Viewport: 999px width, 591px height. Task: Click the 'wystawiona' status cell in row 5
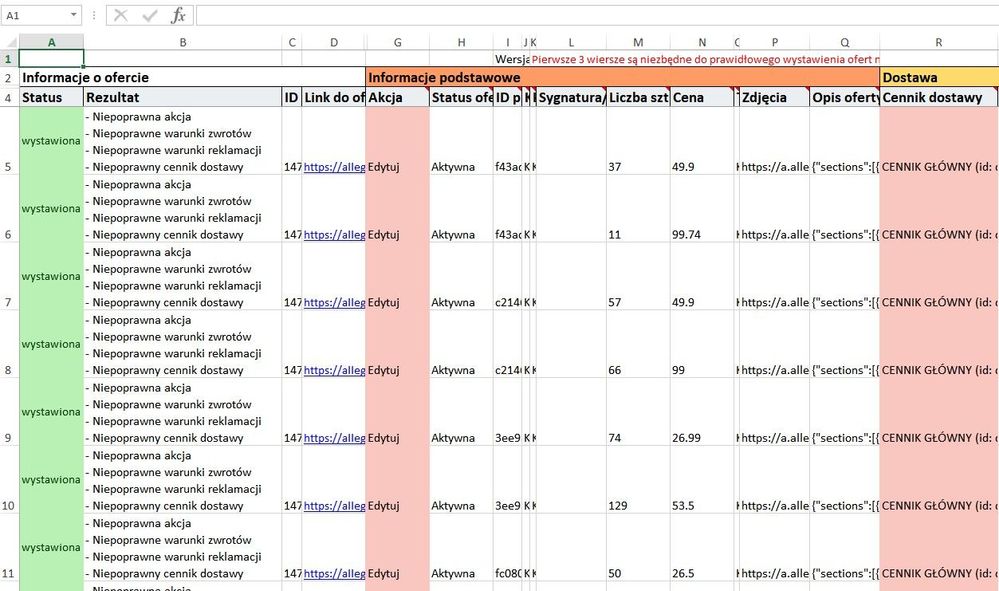(52, 141)
